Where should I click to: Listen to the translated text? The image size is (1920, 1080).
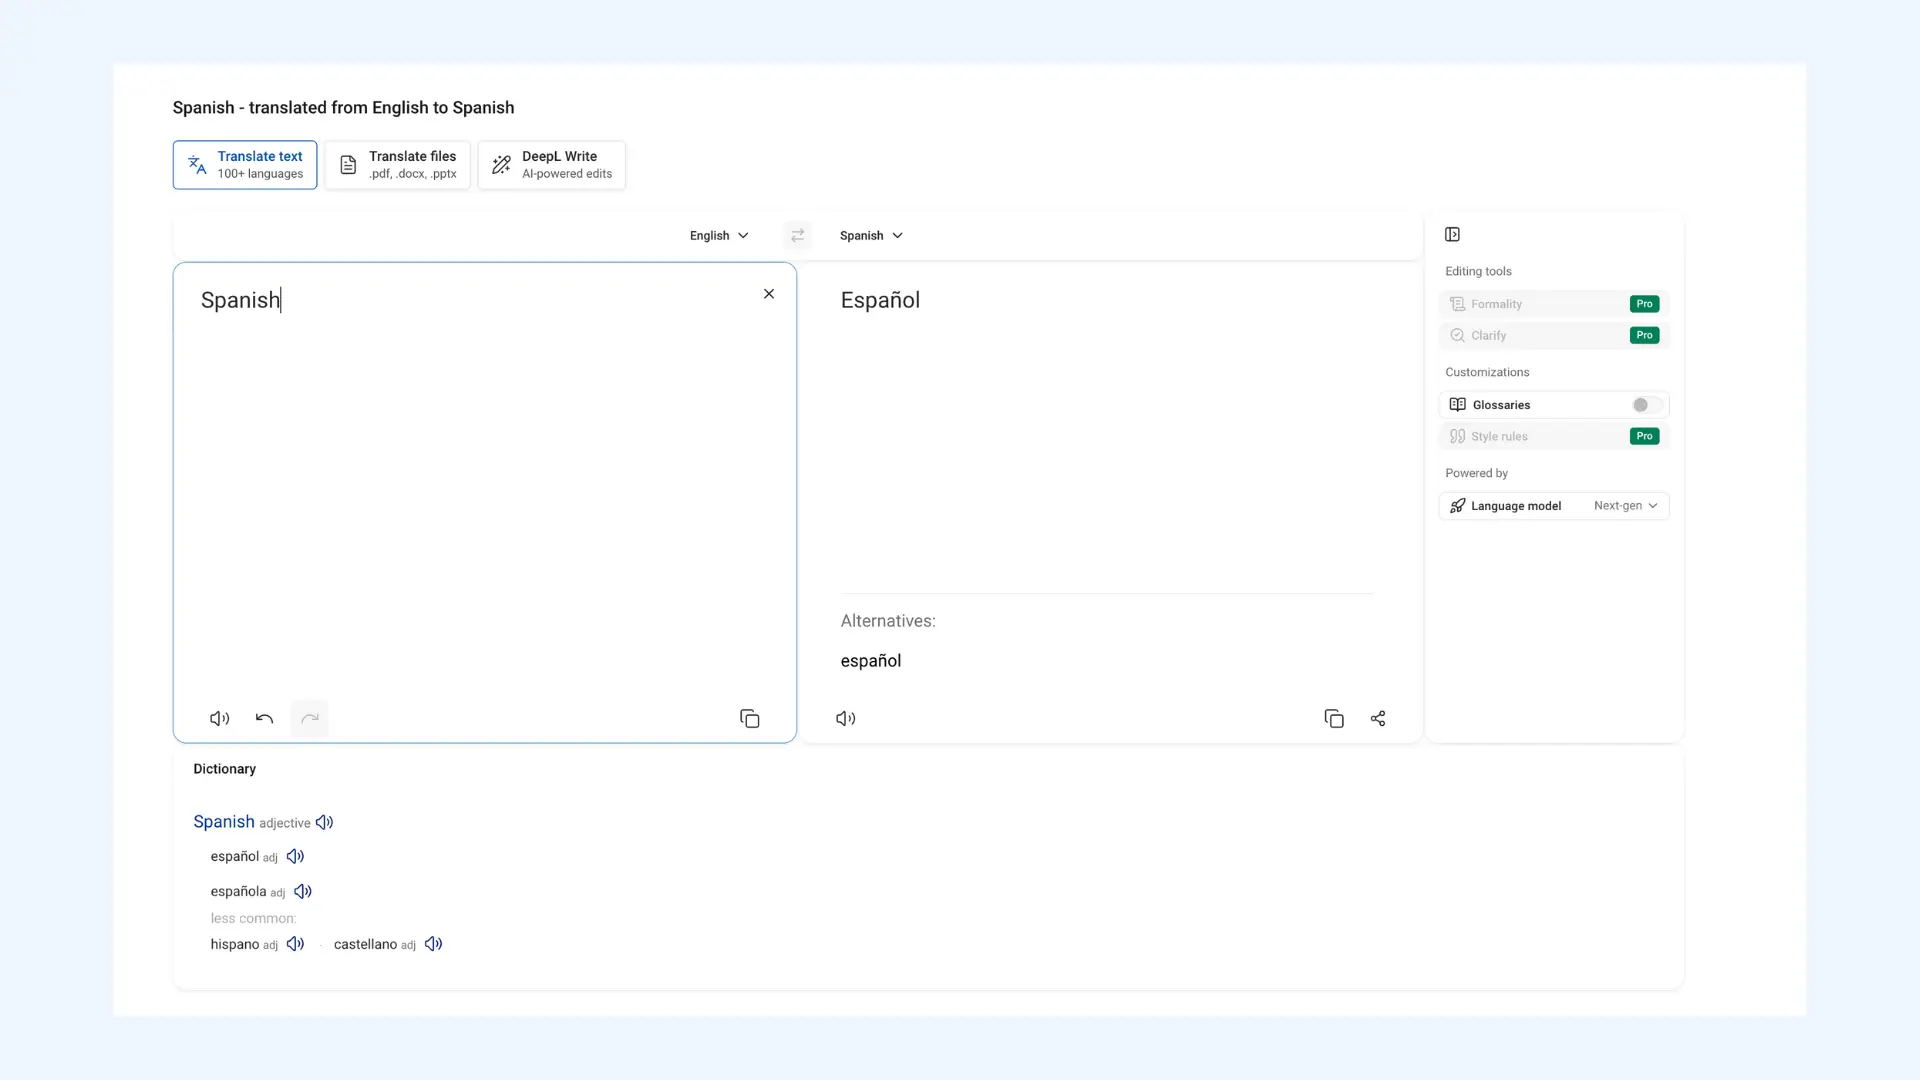pos(845,718)
